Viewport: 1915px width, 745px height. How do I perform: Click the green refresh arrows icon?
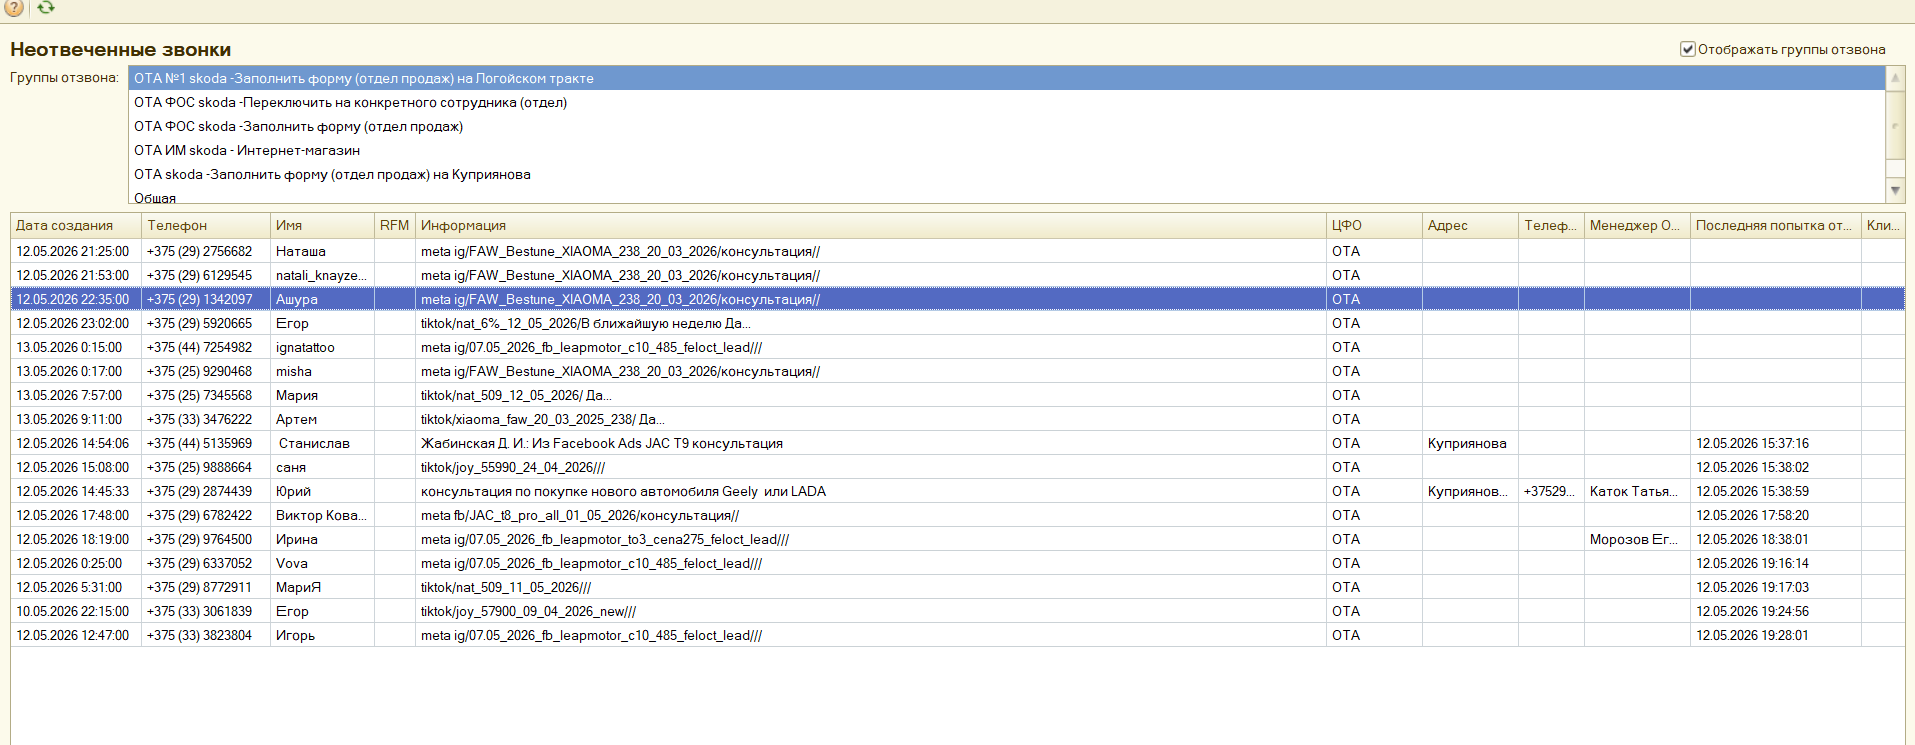pos(46,8)
